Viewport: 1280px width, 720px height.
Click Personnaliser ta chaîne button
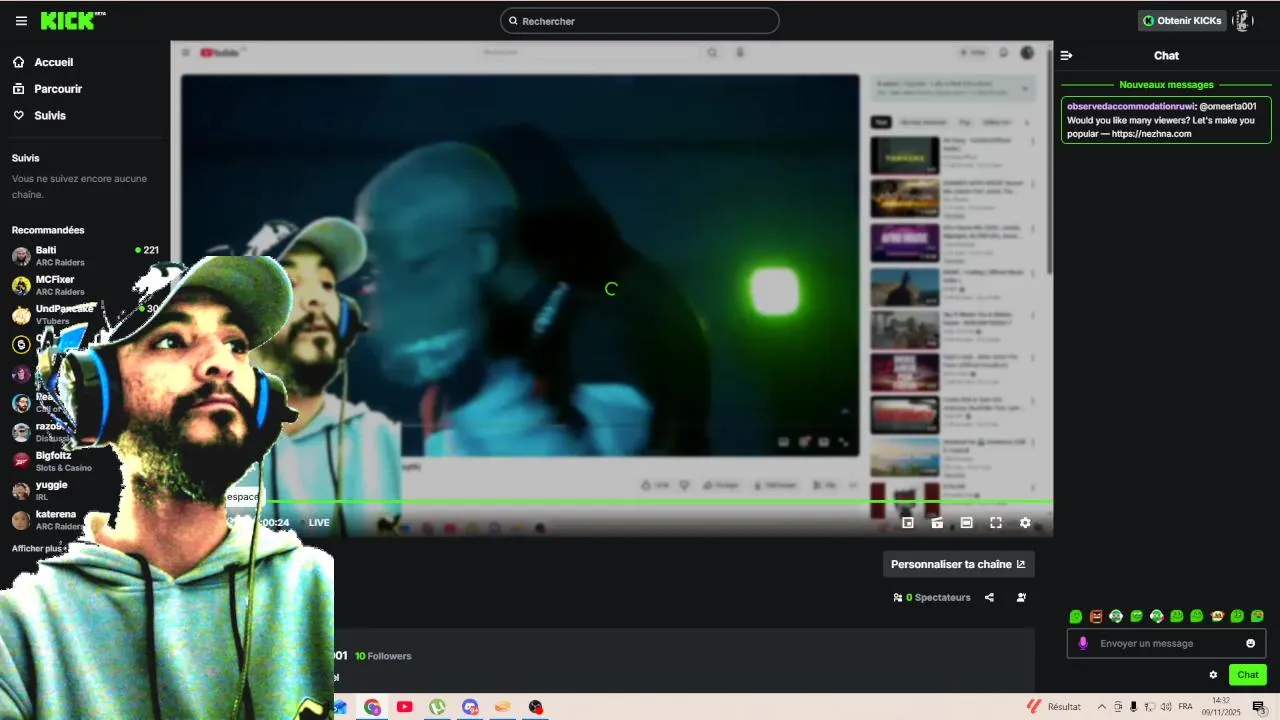[x=958, y=564]
